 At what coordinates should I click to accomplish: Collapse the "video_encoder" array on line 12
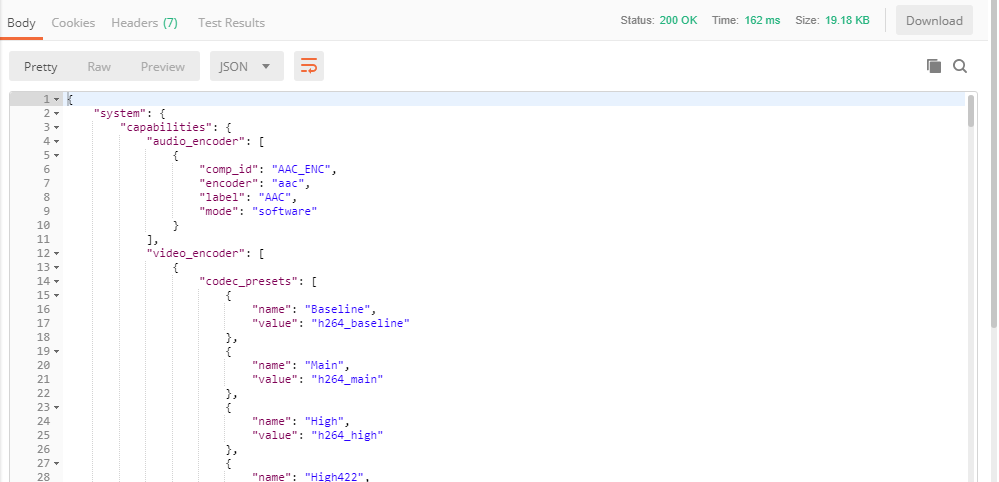point(57,254)
